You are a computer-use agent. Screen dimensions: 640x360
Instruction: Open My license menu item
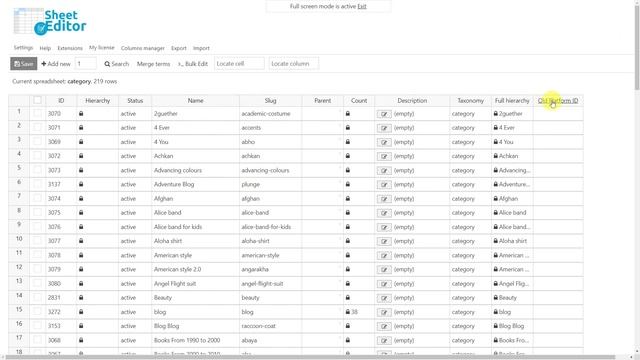(x=102, y=48)
